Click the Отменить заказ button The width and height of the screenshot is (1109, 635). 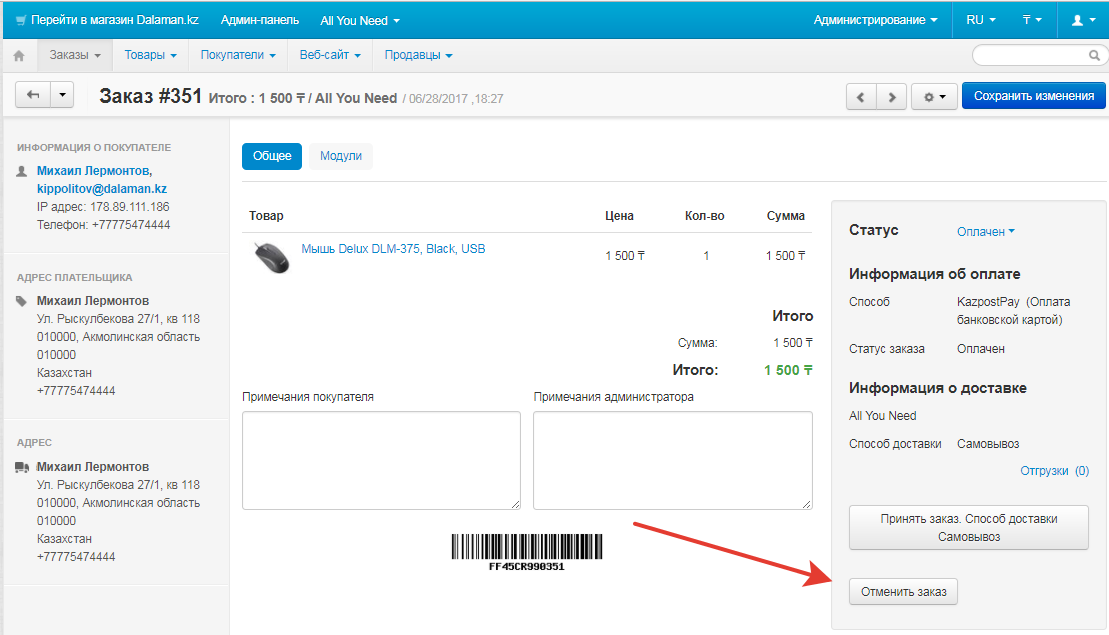(x=903, y=592)
